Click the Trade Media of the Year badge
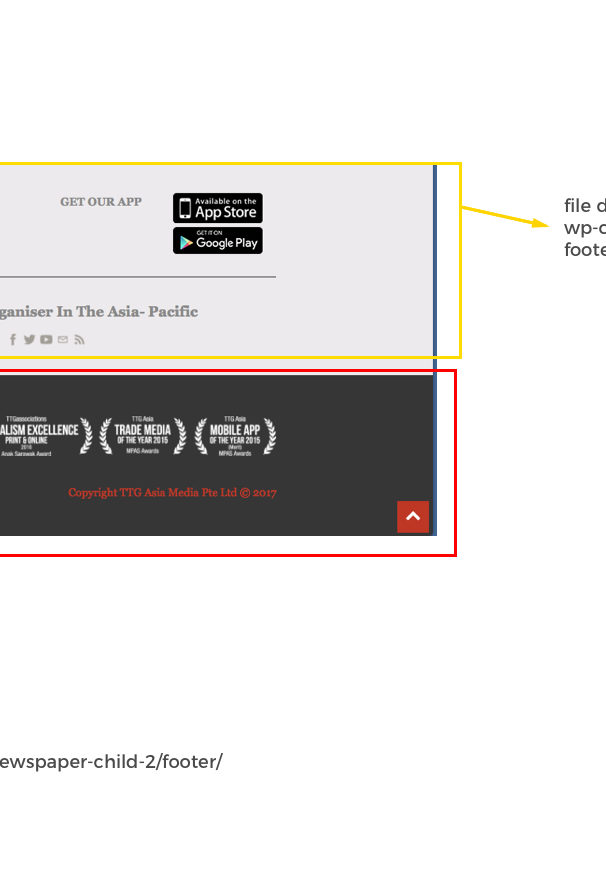Screen dimensions: 606x892 click(x=143, y=435)
